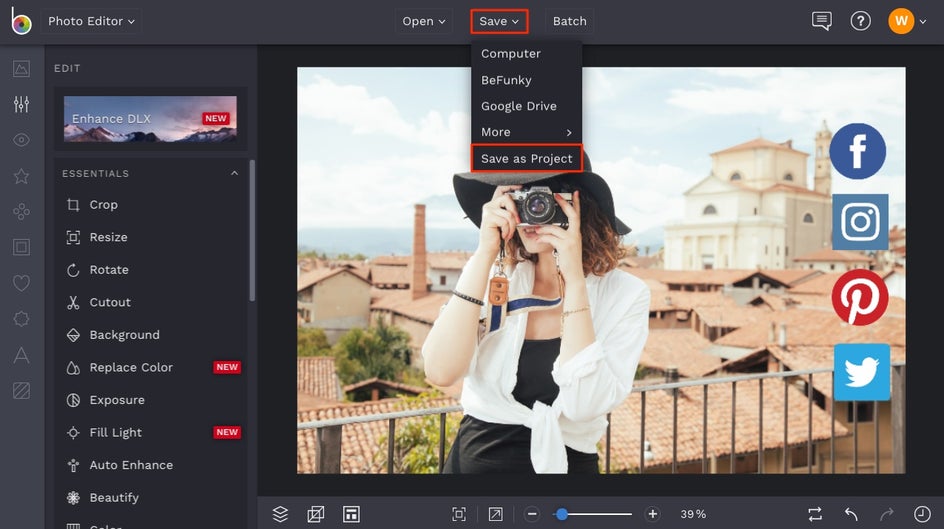Image resolution: width=944 pixels, height=529 pixels.
Task: Expand the account menu chevron
Action: point(923,22)
